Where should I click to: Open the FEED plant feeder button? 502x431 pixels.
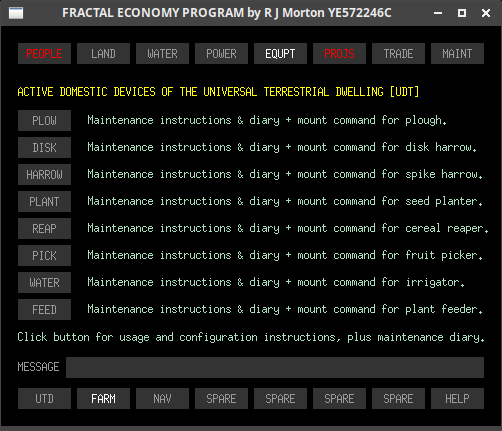pos(44,309)
